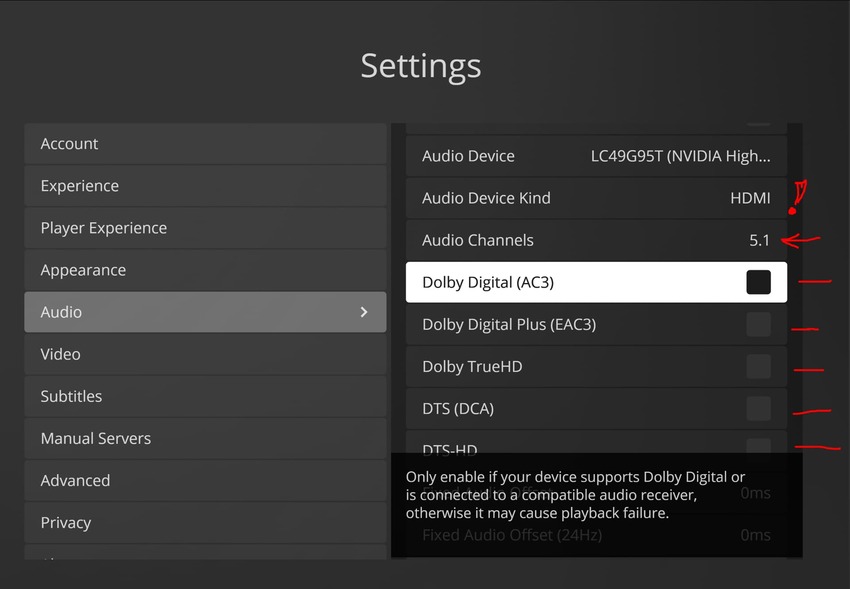Click the chevron arrow on the Audio category
850x589 pixels.
364,312
